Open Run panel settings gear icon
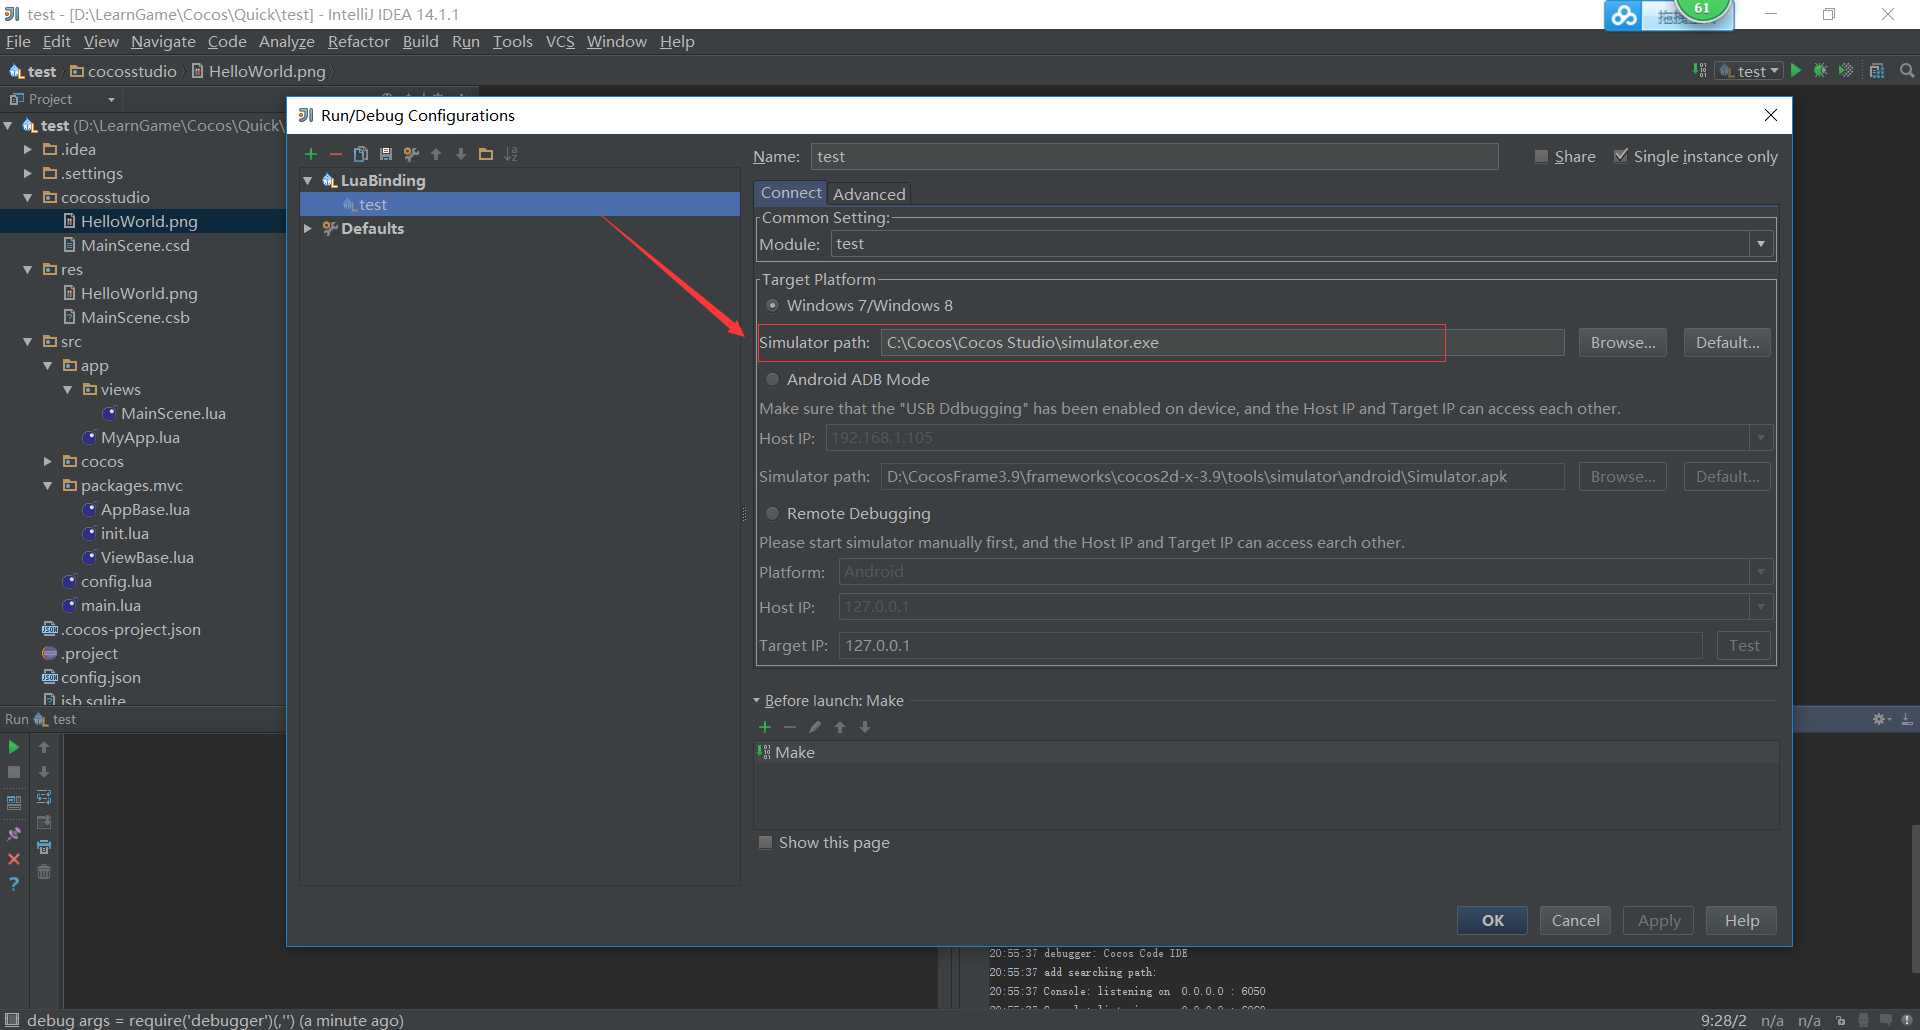 tap(1880, 719)
